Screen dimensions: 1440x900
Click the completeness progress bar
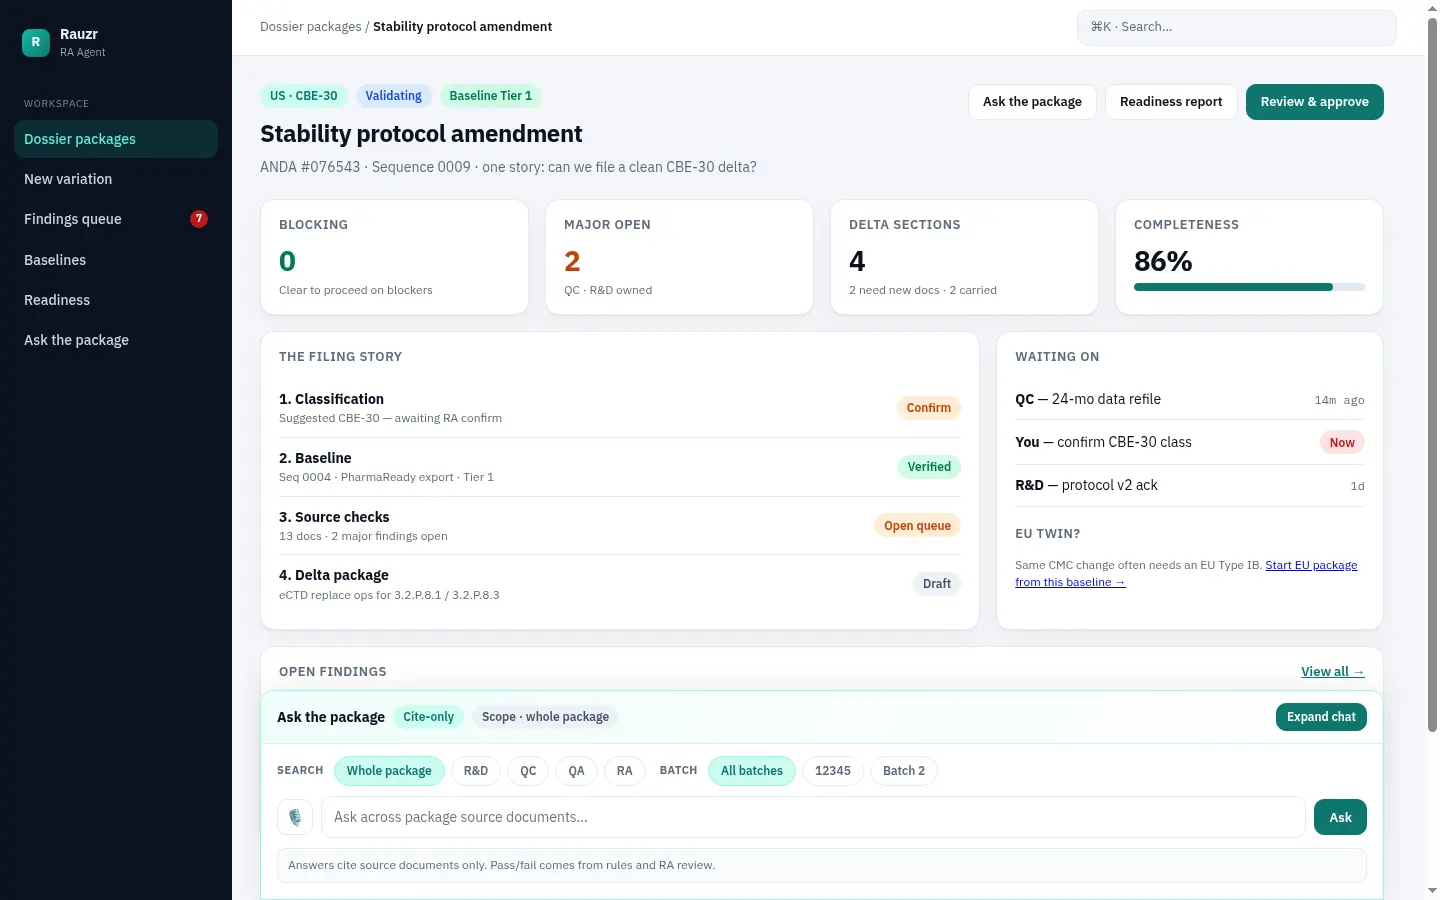[x=1249, y=287]
